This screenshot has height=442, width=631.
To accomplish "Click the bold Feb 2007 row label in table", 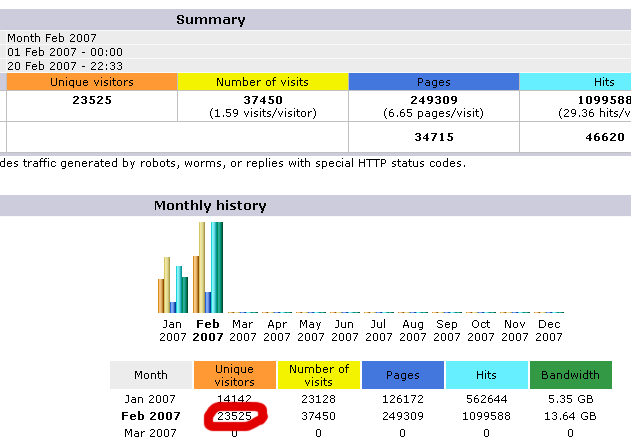I will (x=151, y=416).
